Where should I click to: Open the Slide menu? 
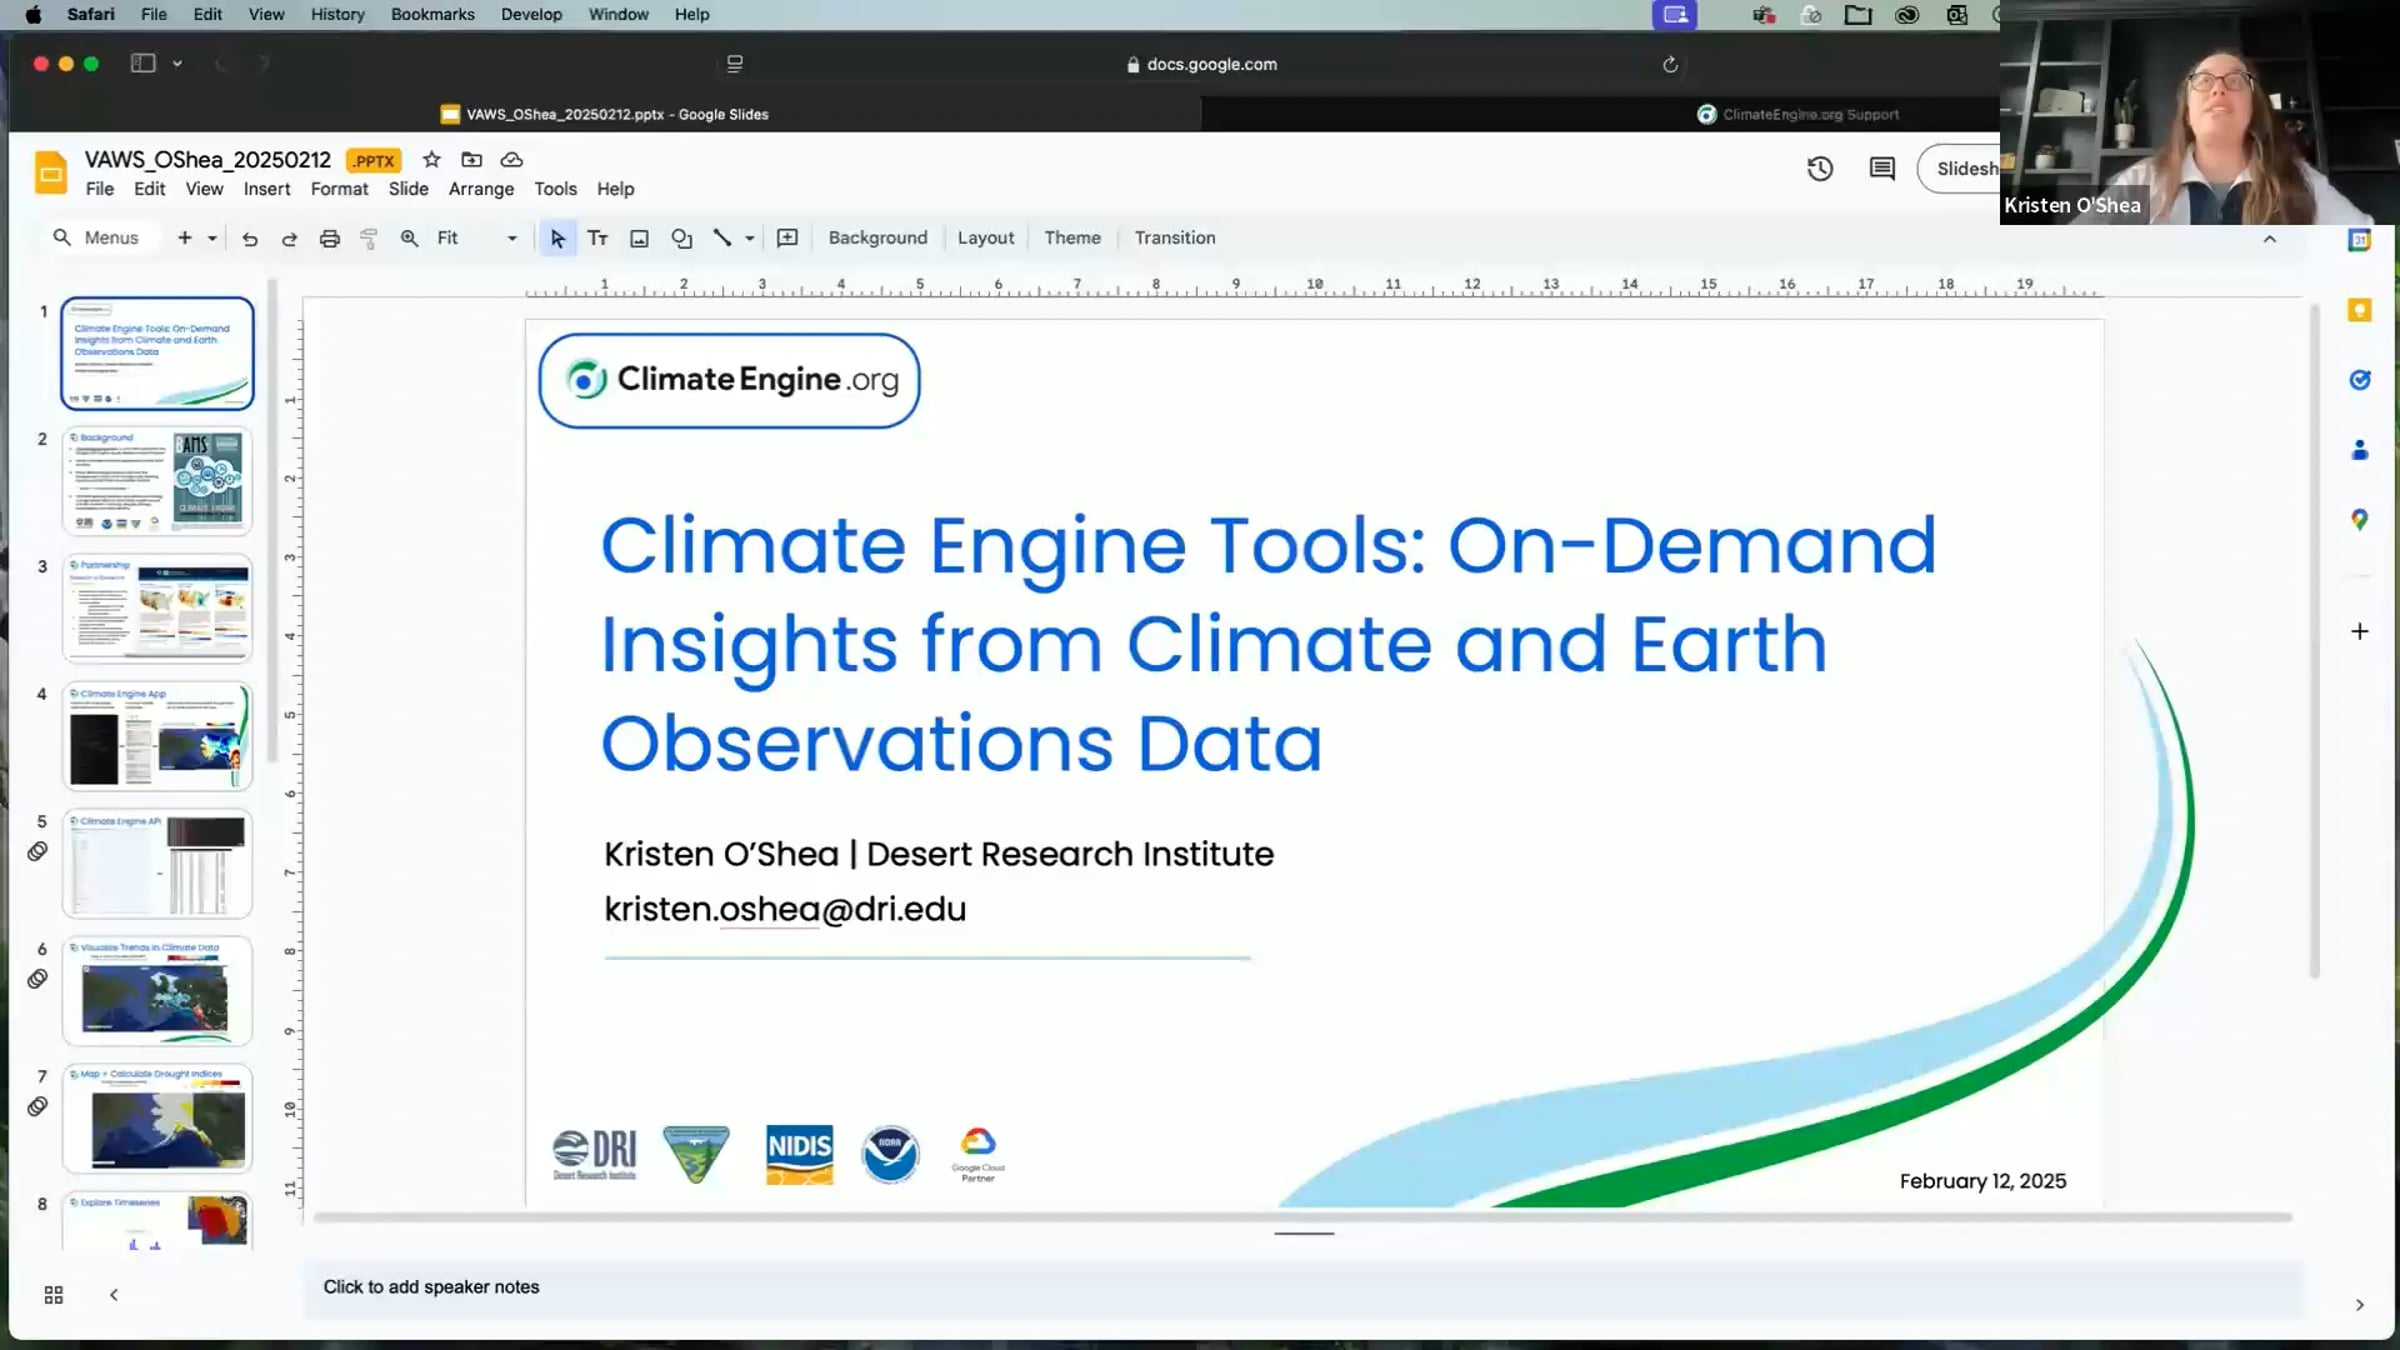407,188
